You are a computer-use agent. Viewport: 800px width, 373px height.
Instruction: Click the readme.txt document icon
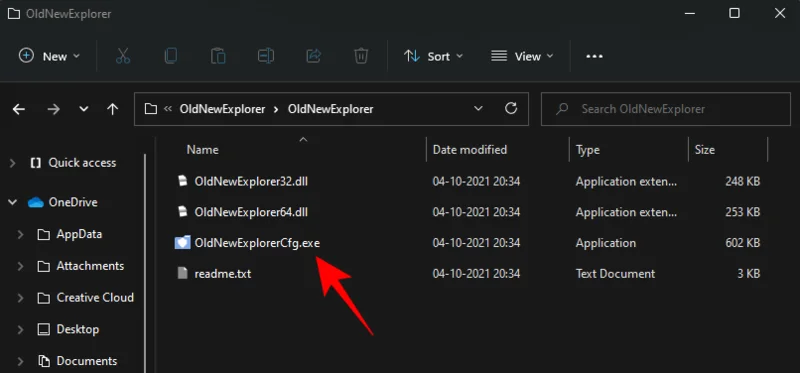click(183, 273)
